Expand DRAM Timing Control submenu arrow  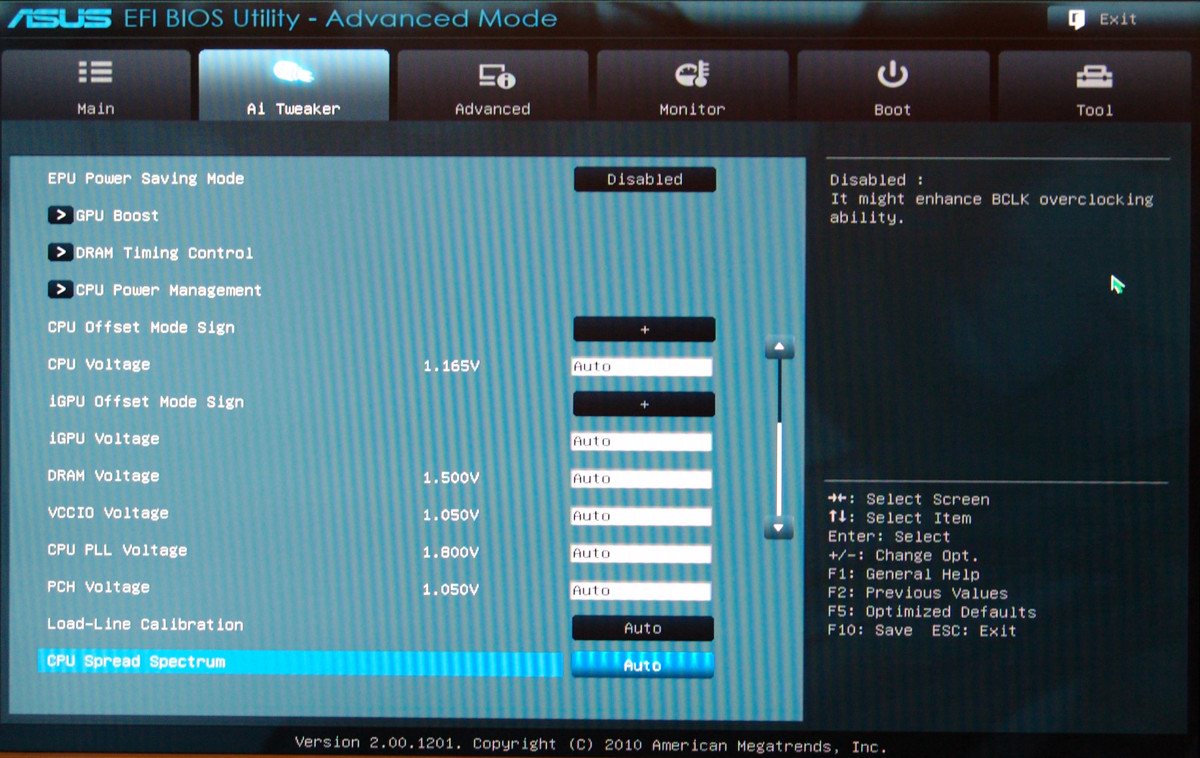pos(60,252)
